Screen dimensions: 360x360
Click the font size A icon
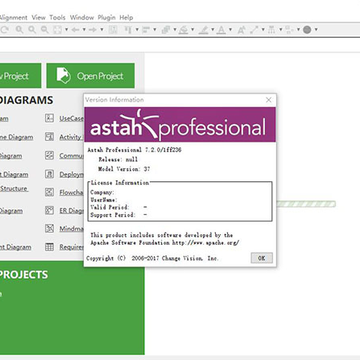(241, 30)
